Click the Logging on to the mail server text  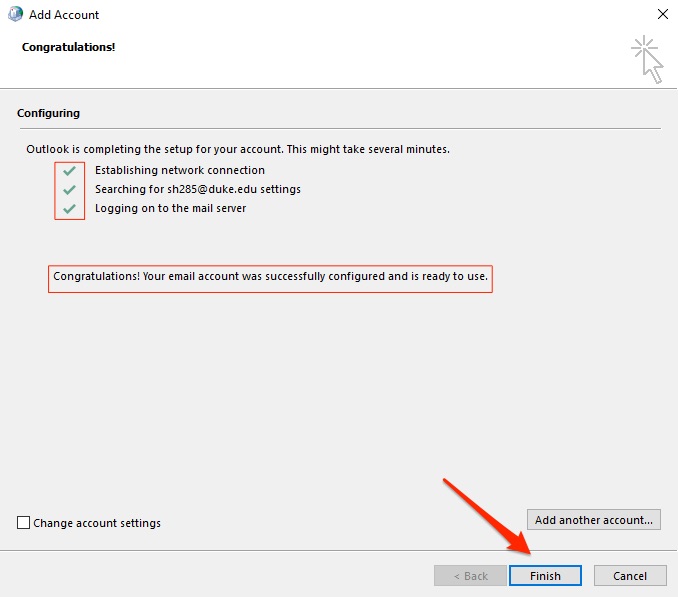pos(170,208)
